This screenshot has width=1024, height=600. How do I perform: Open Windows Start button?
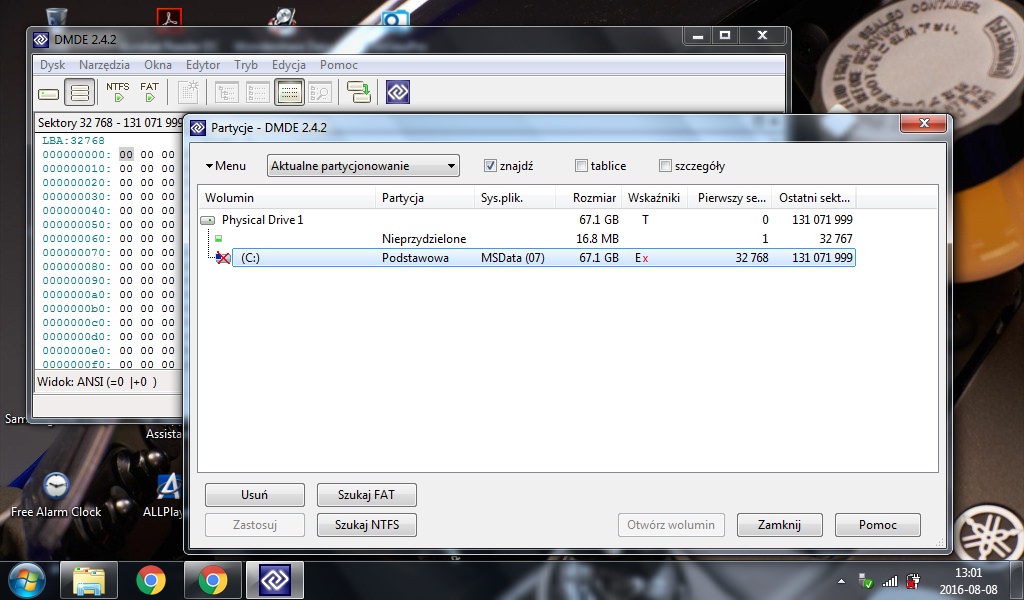point(25,580)
